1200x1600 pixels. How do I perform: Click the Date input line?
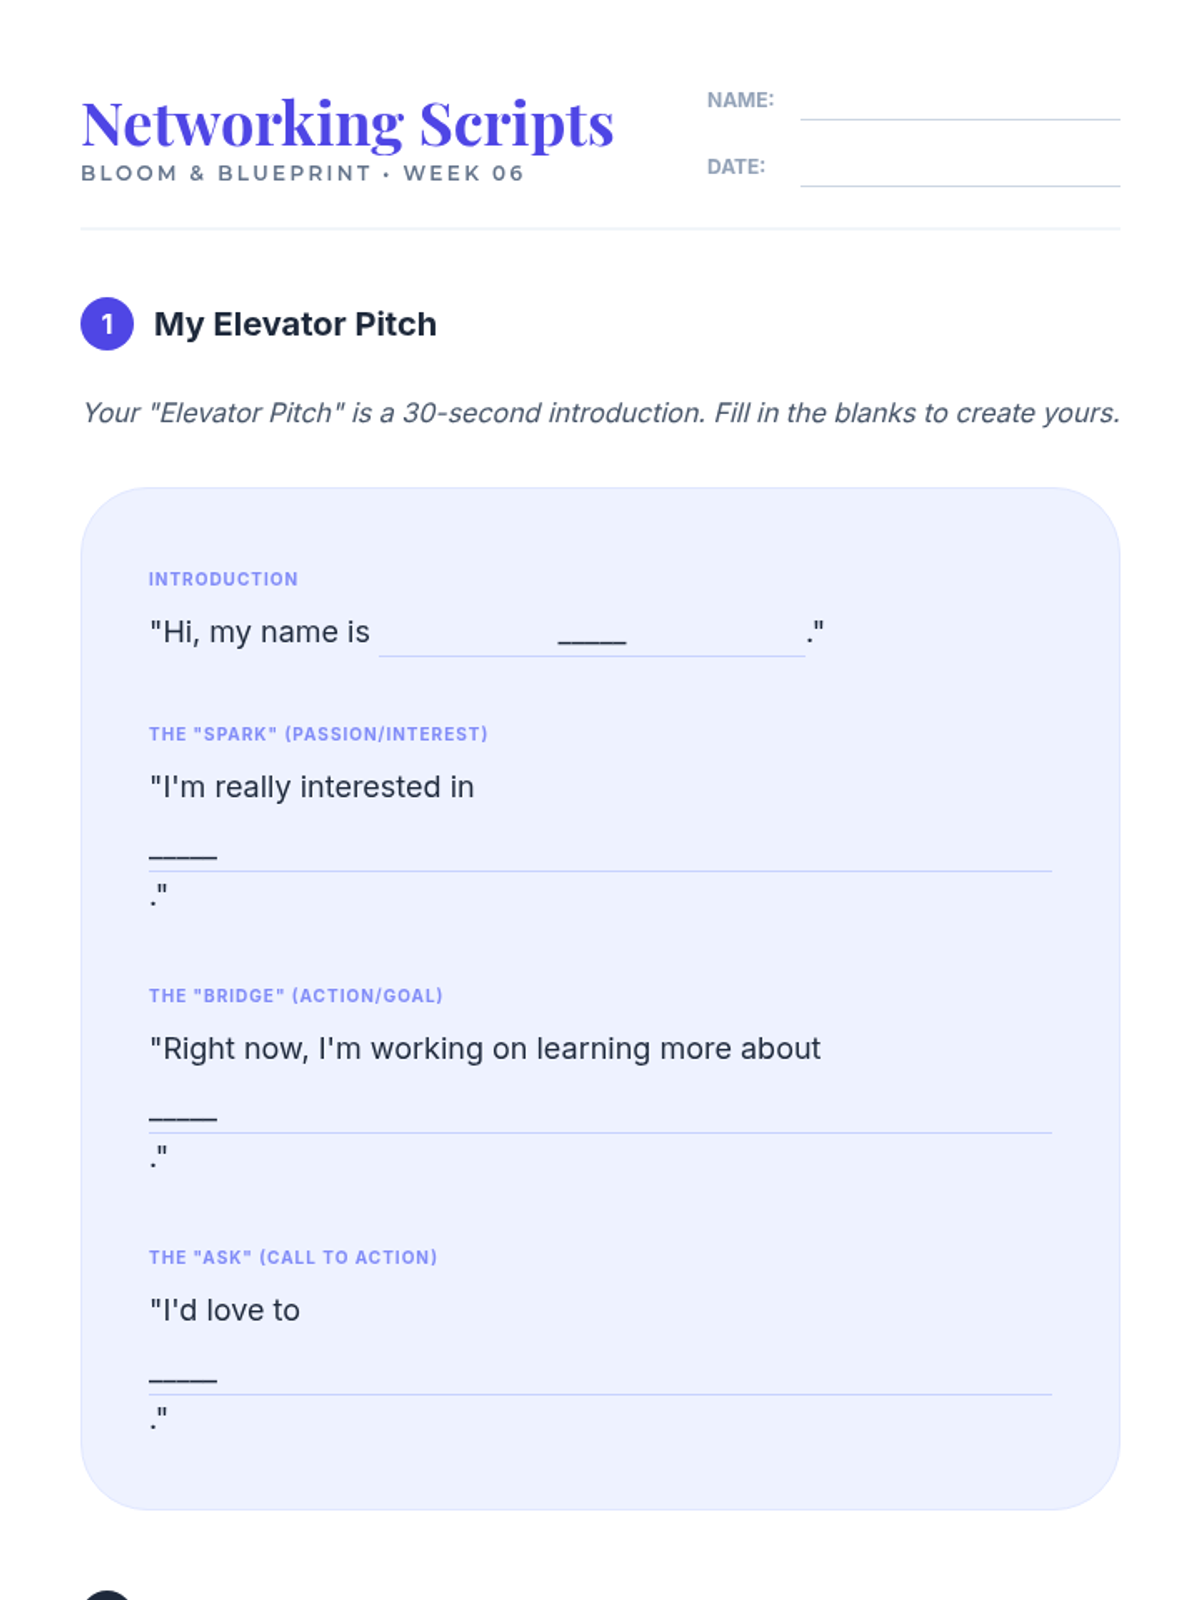click(959, 170)
